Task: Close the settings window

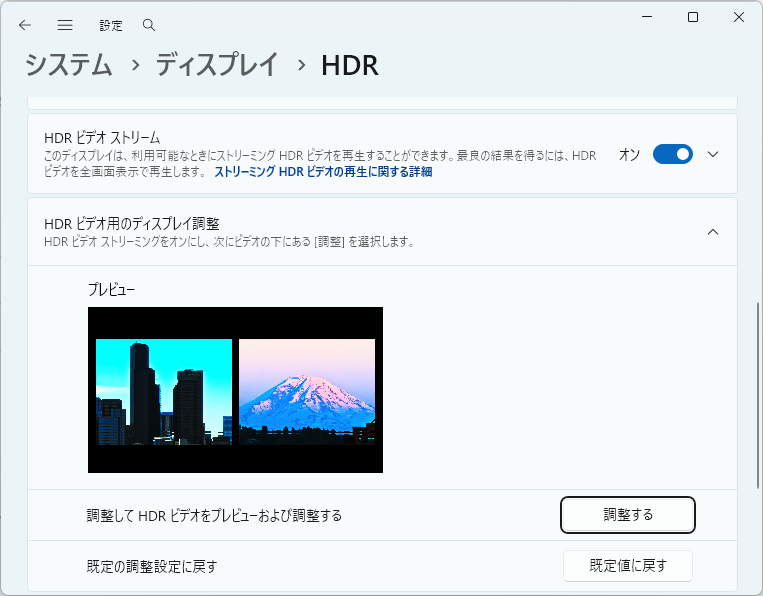Action: click(x=739, y=17)
